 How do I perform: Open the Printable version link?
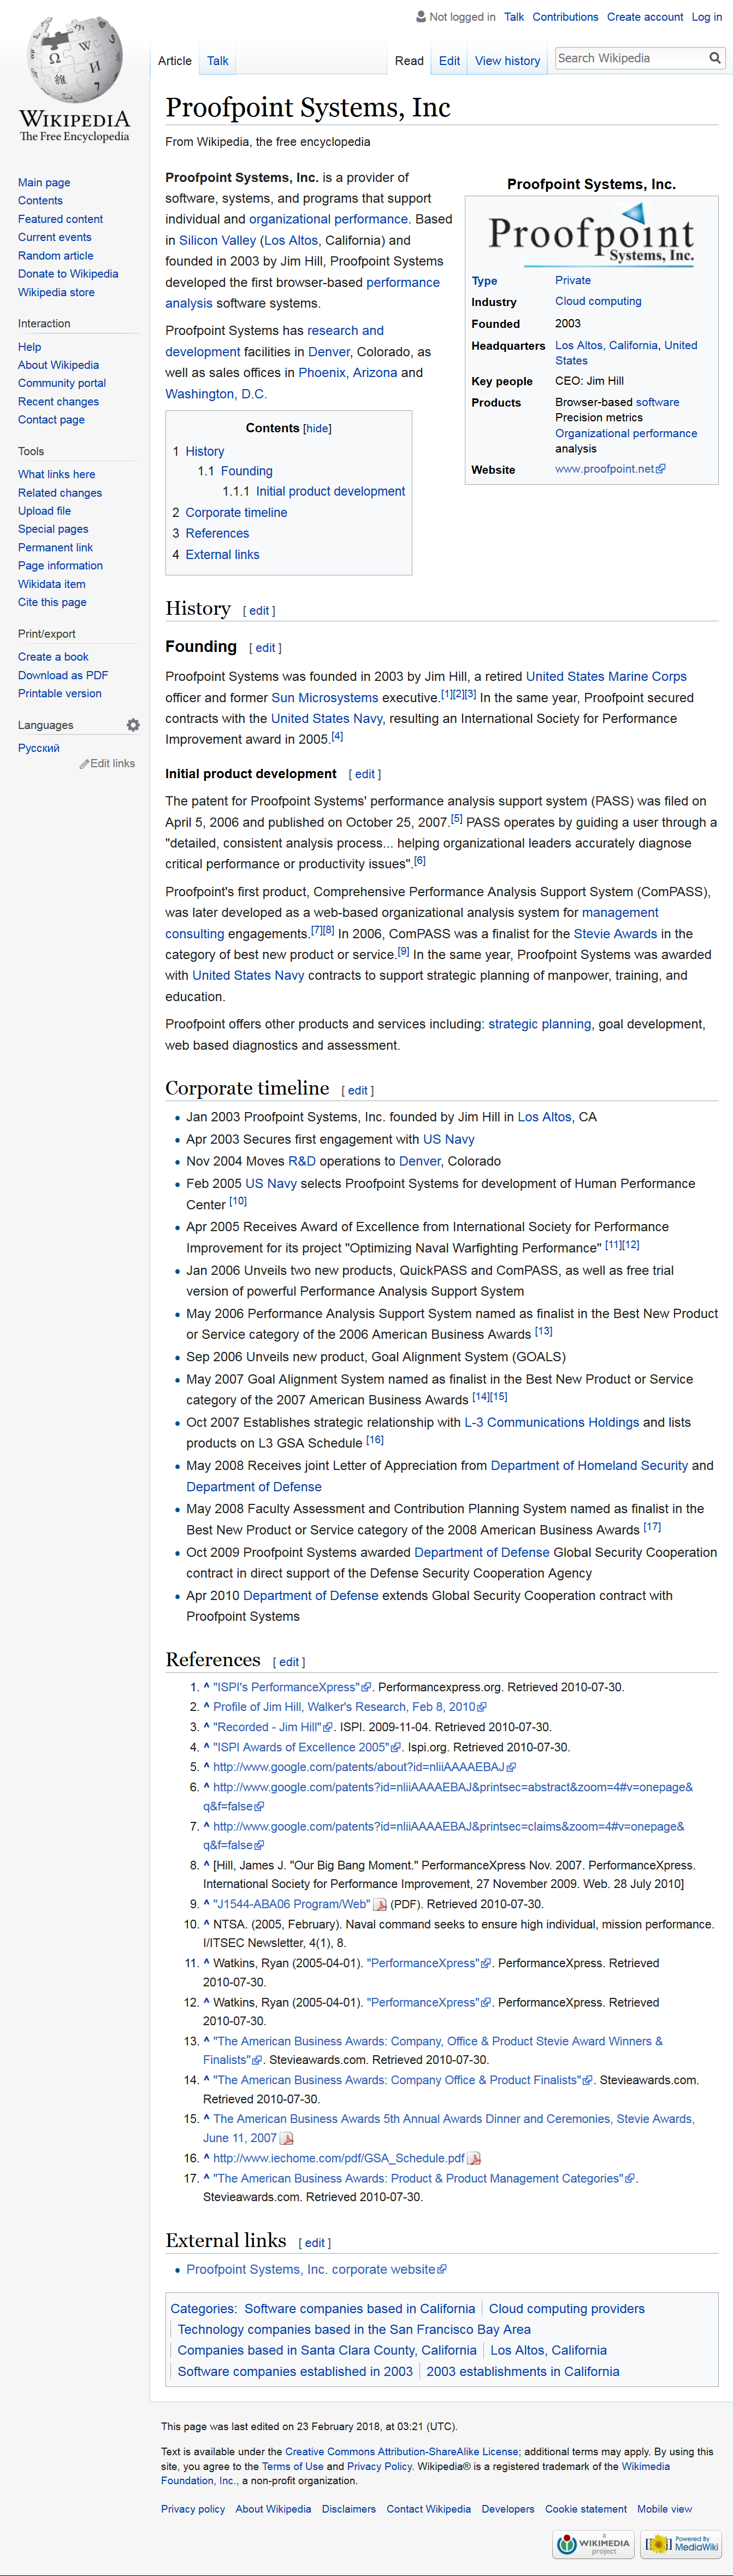pos(60,694)
